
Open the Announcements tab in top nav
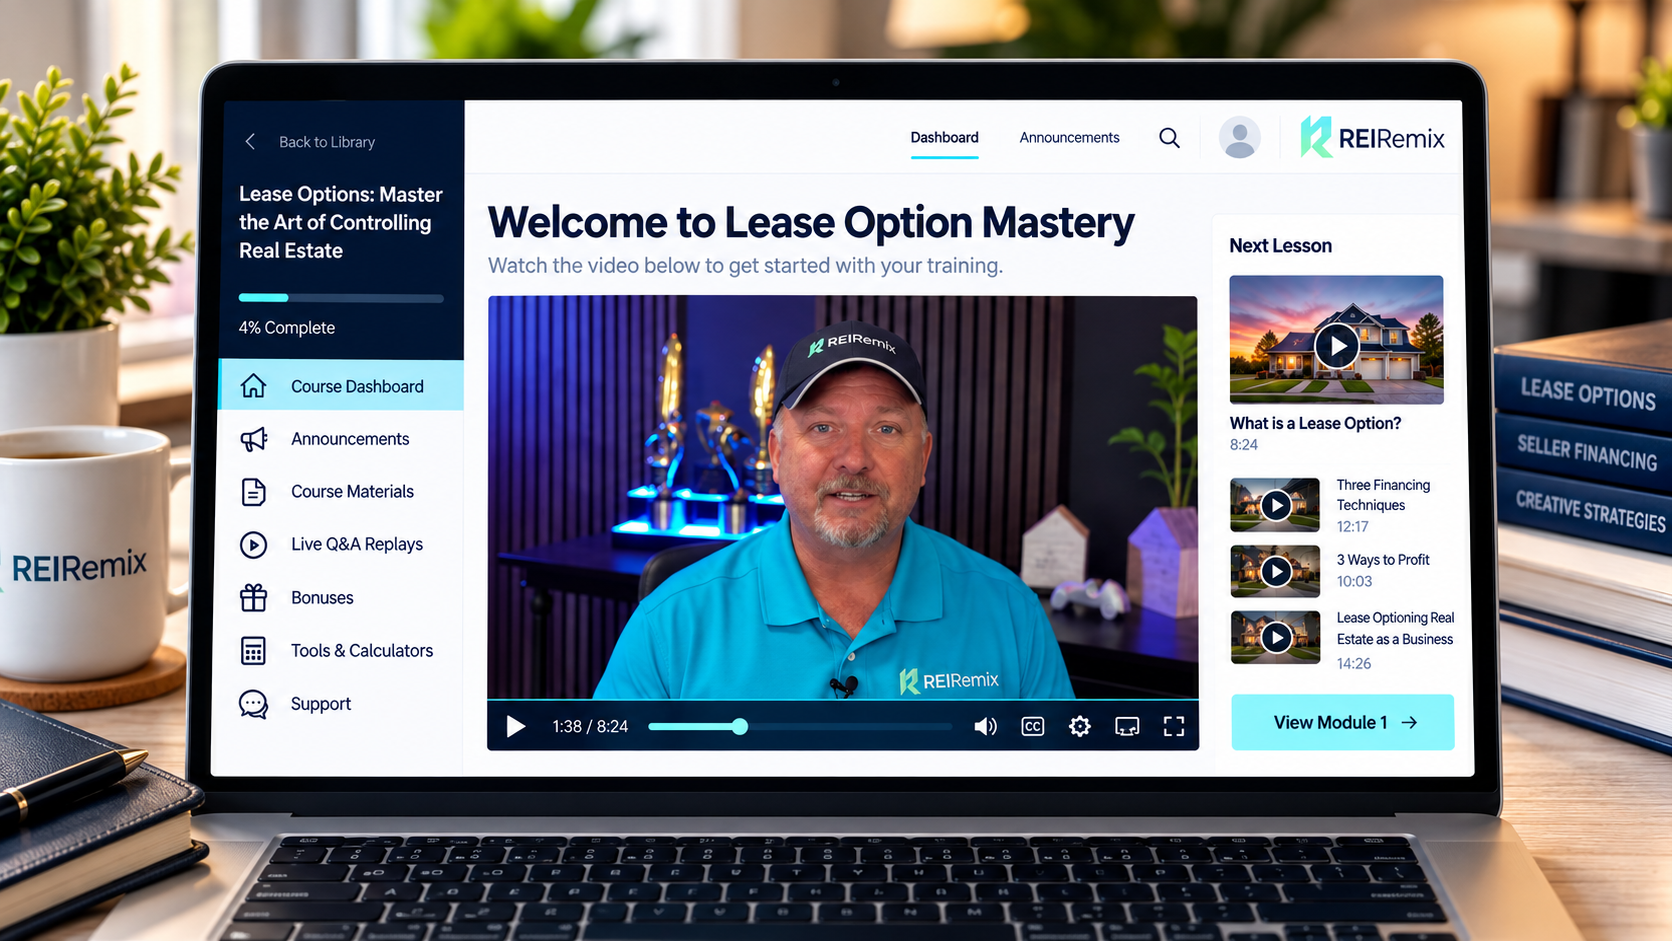1069,138
